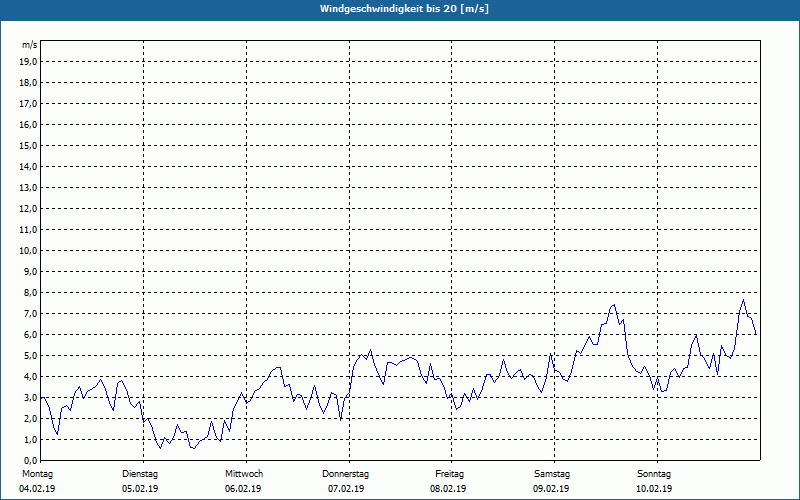Select the 7,0 axis label
800x500 pixels.
[x=30, y=314]
